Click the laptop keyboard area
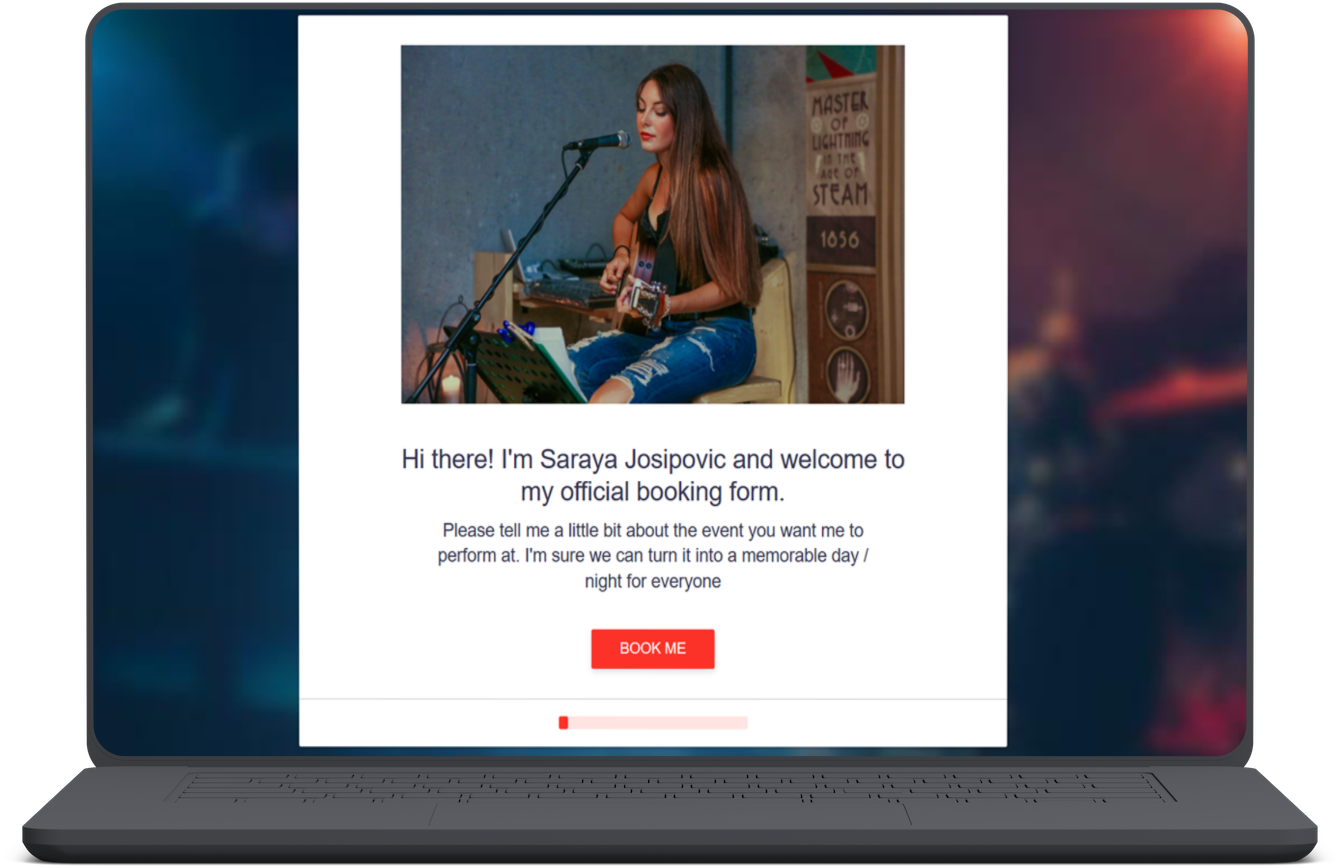The image size is (1340, 867). (x=669, y=786)
